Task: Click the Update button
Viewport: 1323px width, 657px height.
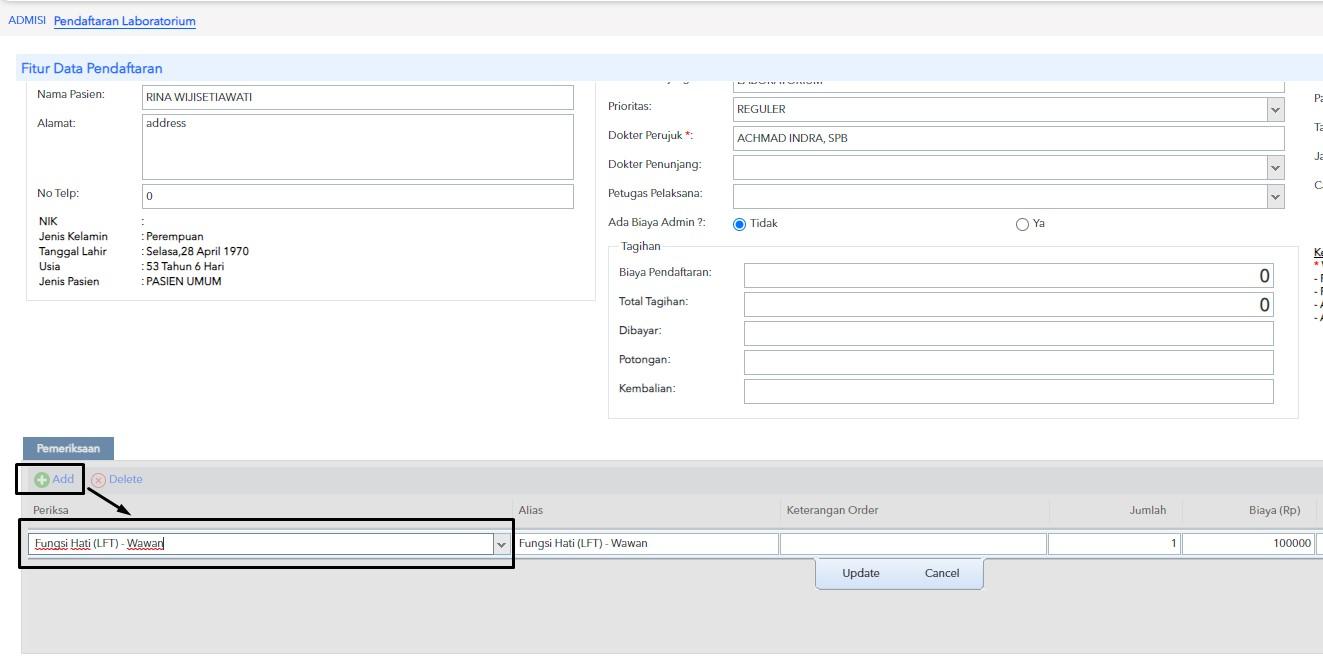Action: (860, 574)
